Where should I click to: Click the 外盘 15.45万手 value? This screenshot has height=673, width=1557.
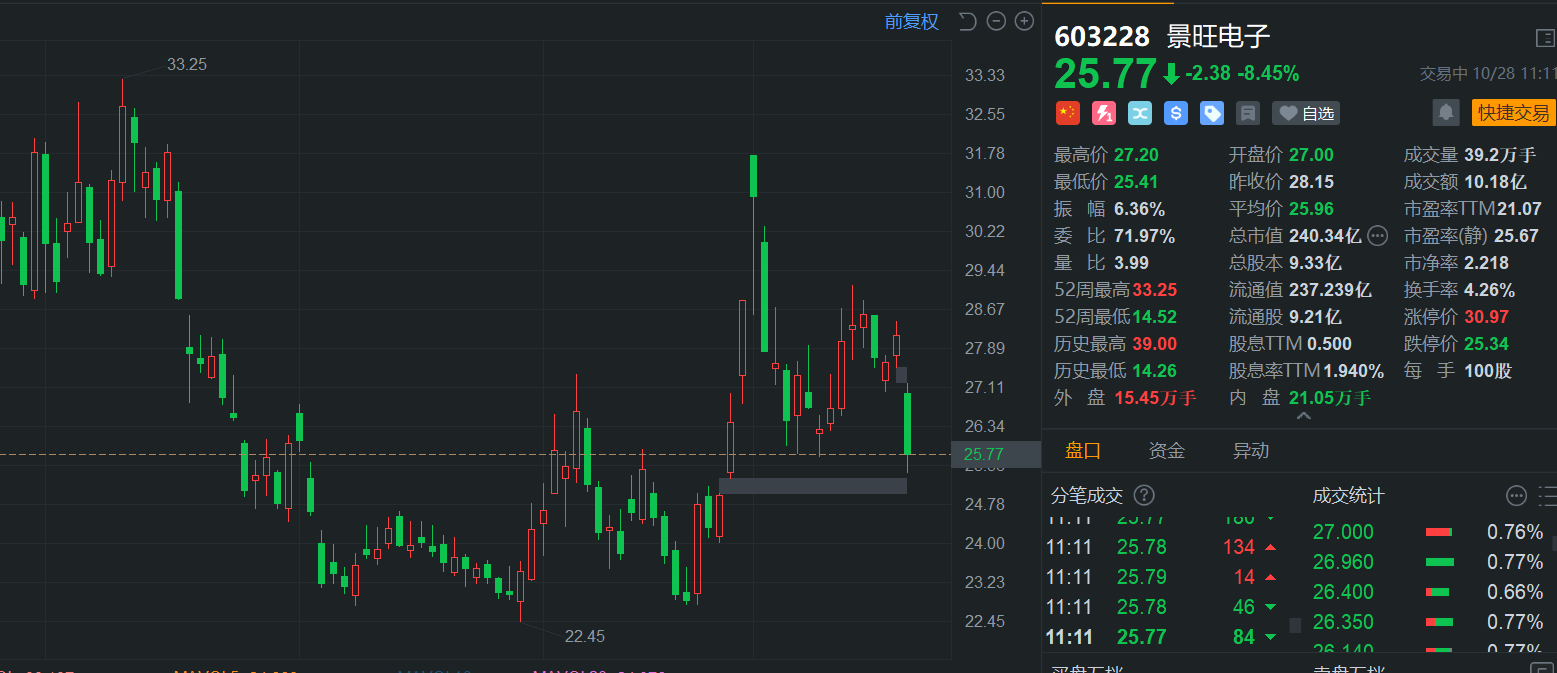click(1155, 398)
